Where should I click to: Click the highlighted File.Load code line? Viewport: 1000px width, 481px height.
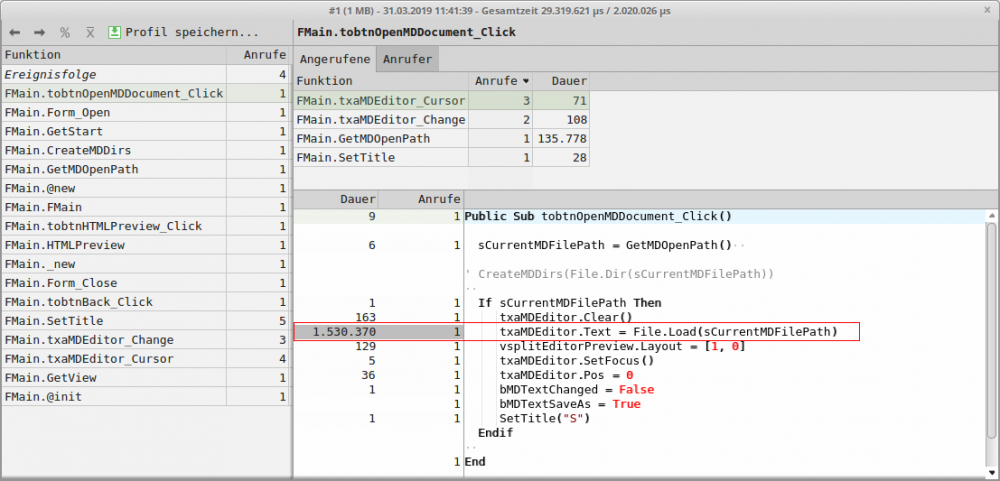[x=667, y=331]
